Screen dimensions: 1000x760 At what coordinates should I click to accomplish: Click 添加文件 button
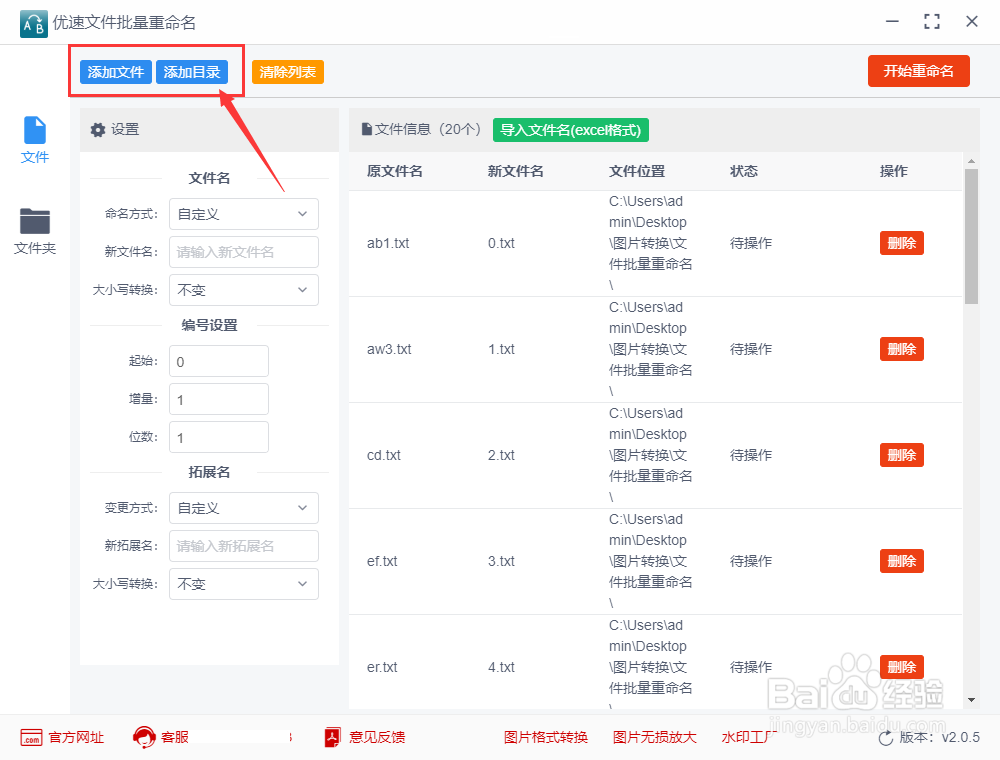point(116,72)
